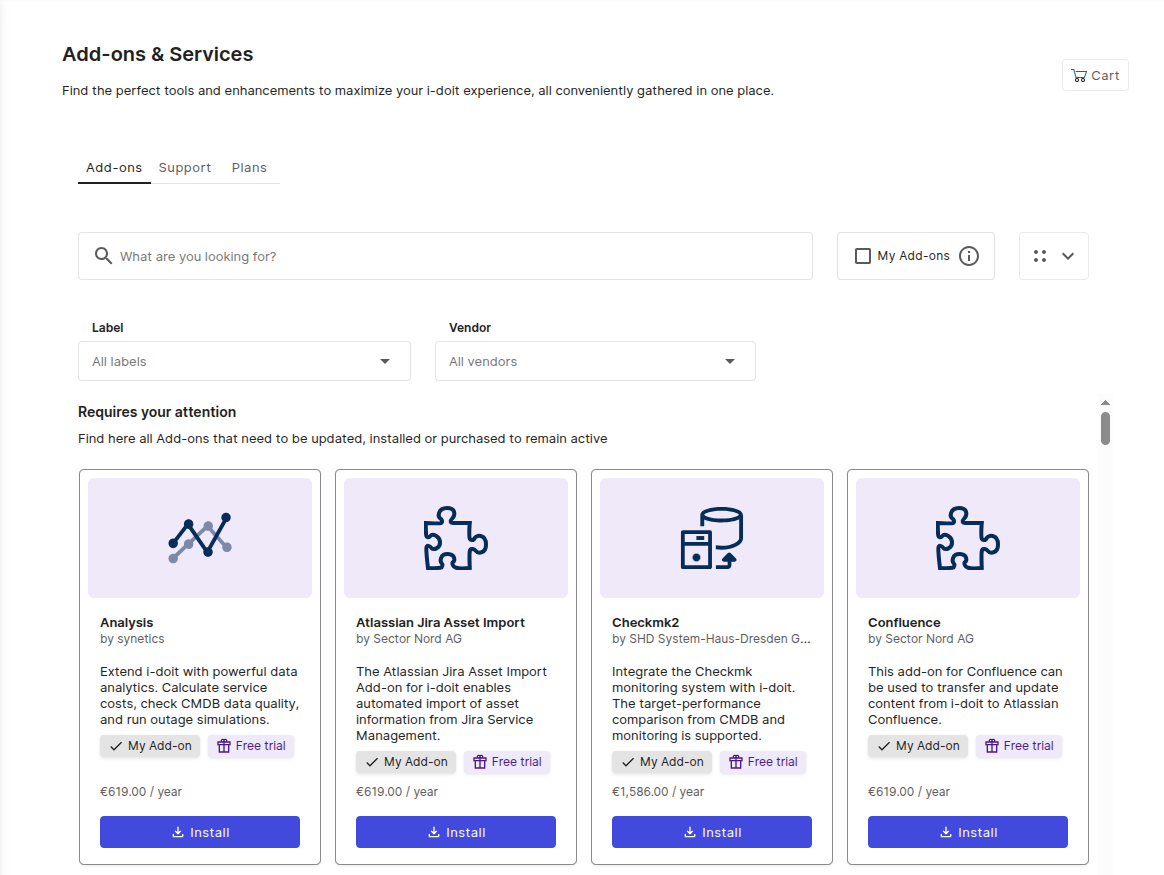Viewport: 1164px width, 875px height.
Task: Click the add-on list scrollbar thumb
Action: [x=1105, y=427]
